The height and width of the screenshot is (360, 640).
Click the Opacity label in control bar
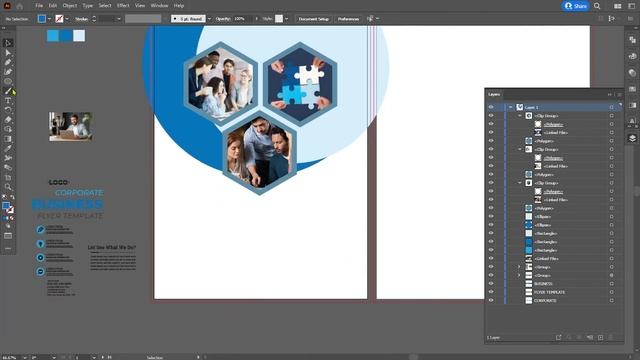tap(223, 19)
